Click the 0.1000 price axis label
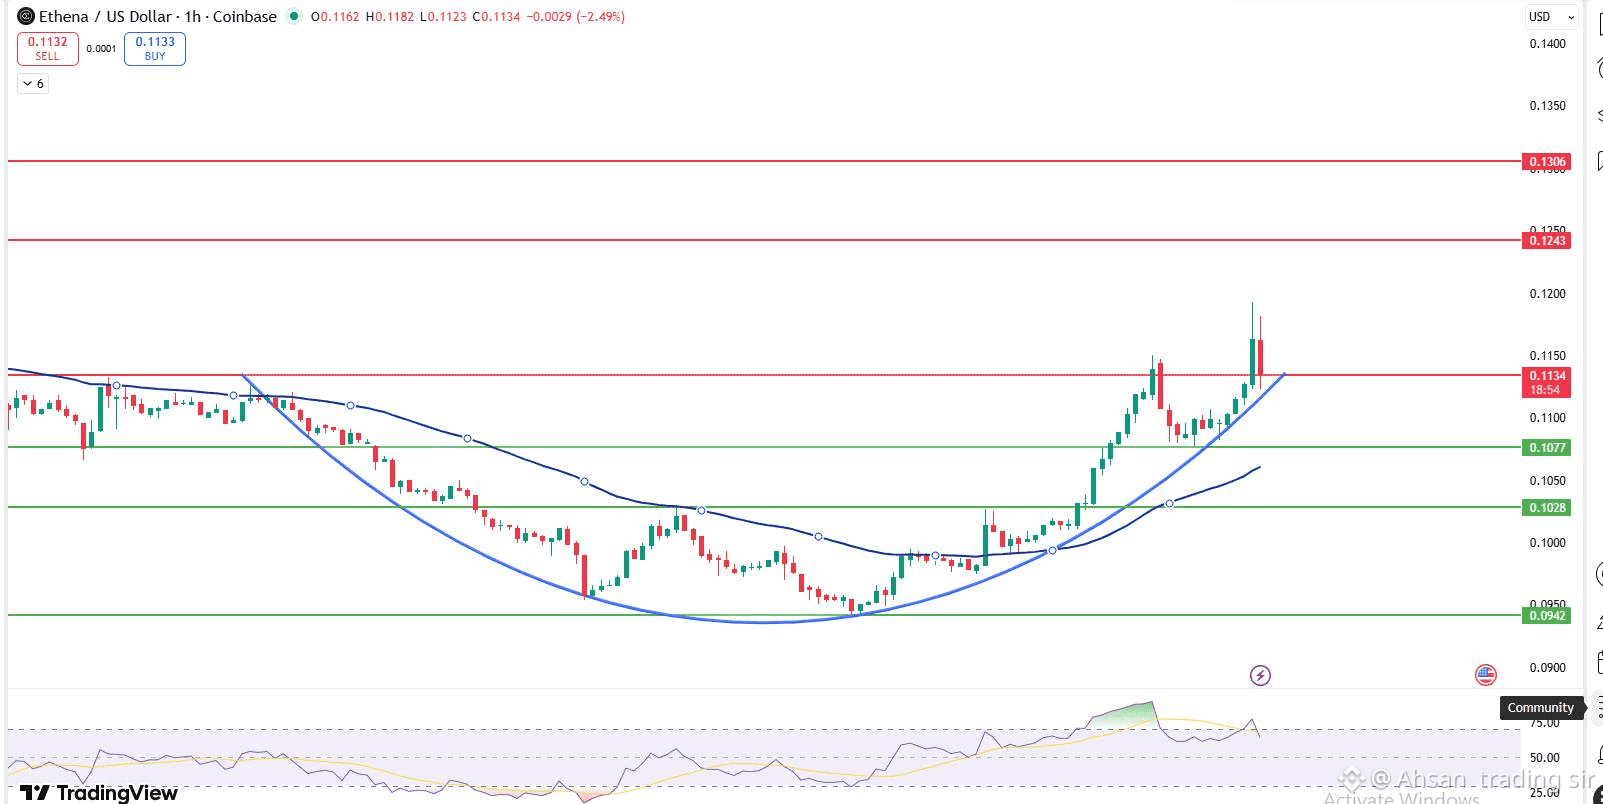The image size is (1603, 804). (x=1548, y=543)
